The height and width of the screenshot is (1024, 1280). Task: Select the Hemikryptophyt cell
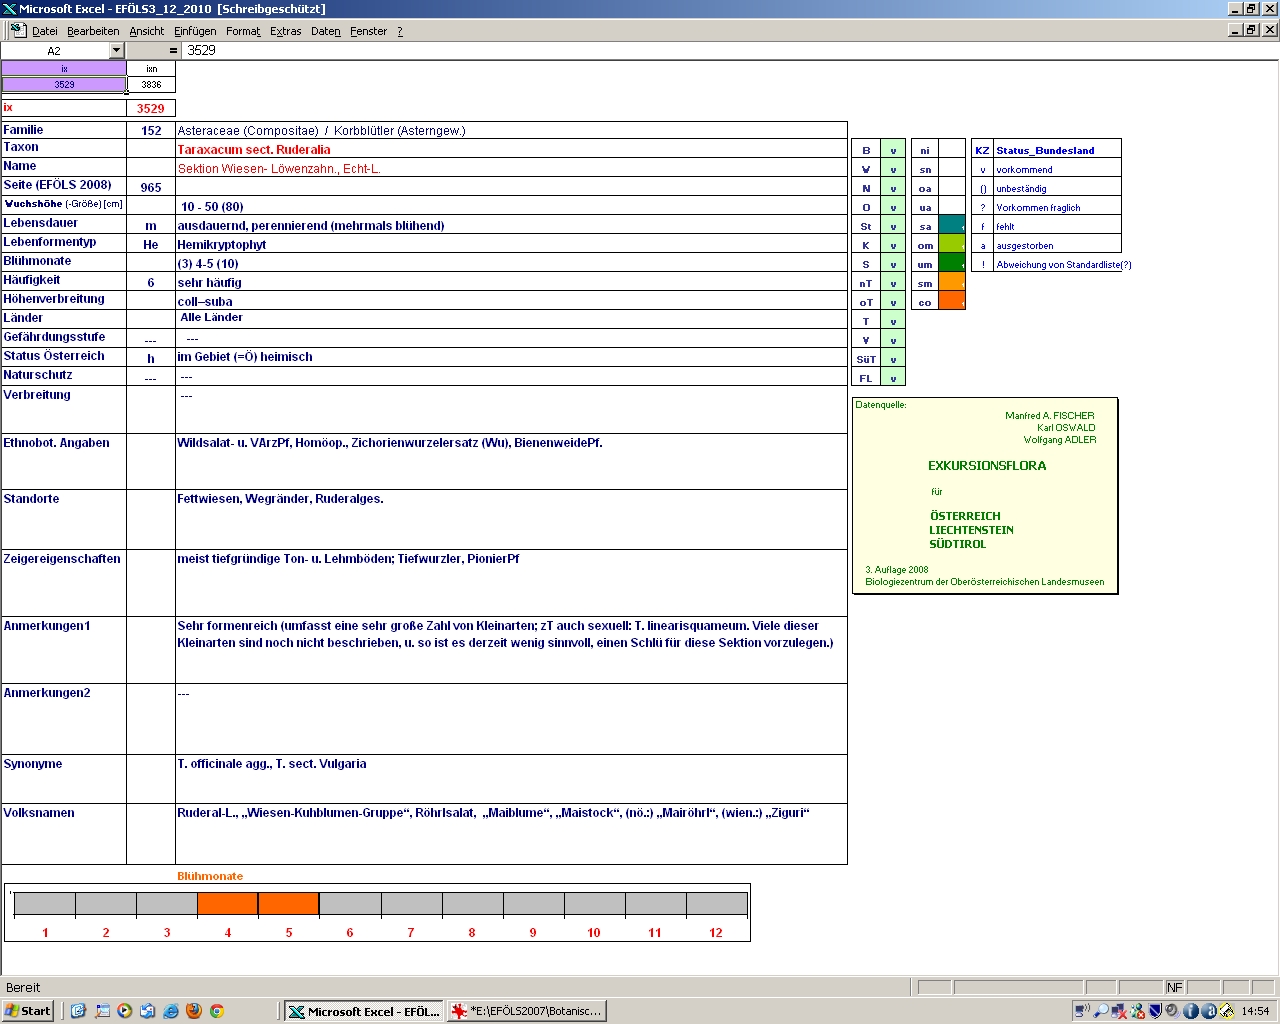click(x=511, y=244)
